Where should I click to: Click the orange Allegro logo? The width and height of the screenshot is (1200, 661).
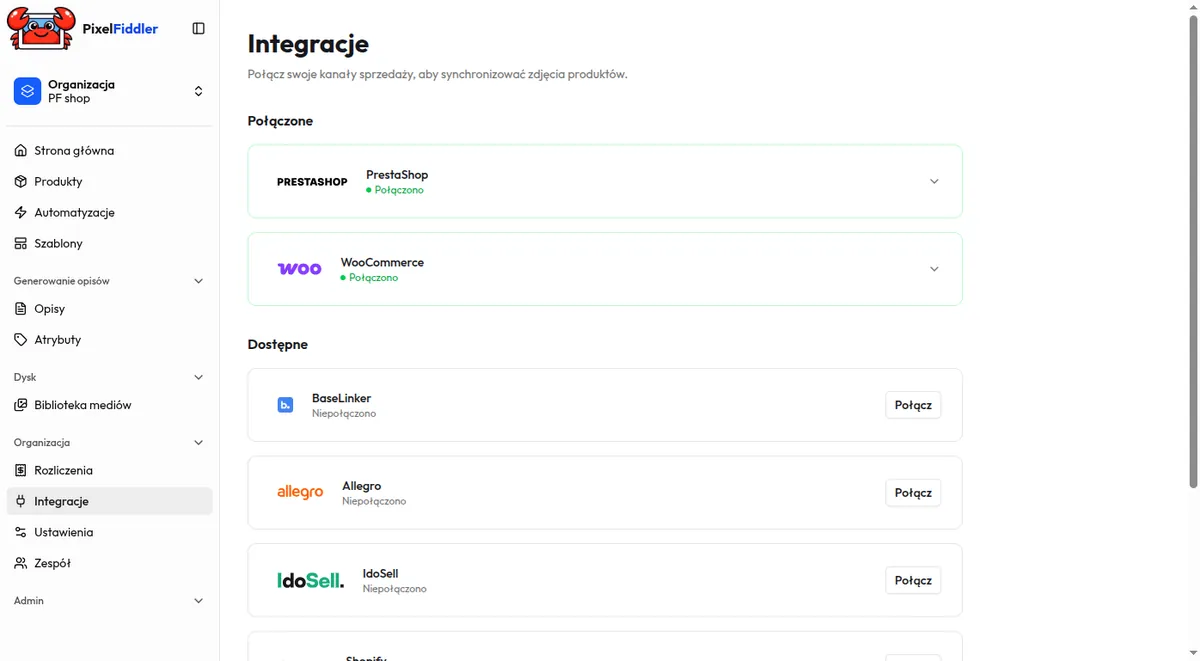(x=300, y=492)
